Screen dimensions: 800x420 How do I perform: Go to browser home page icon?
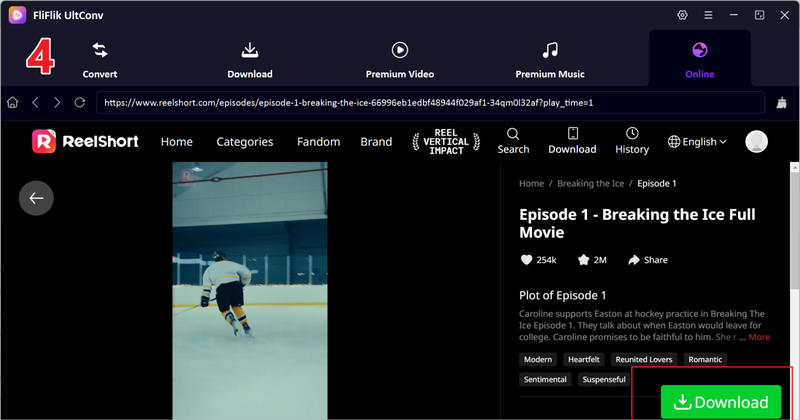coord(13,103)
